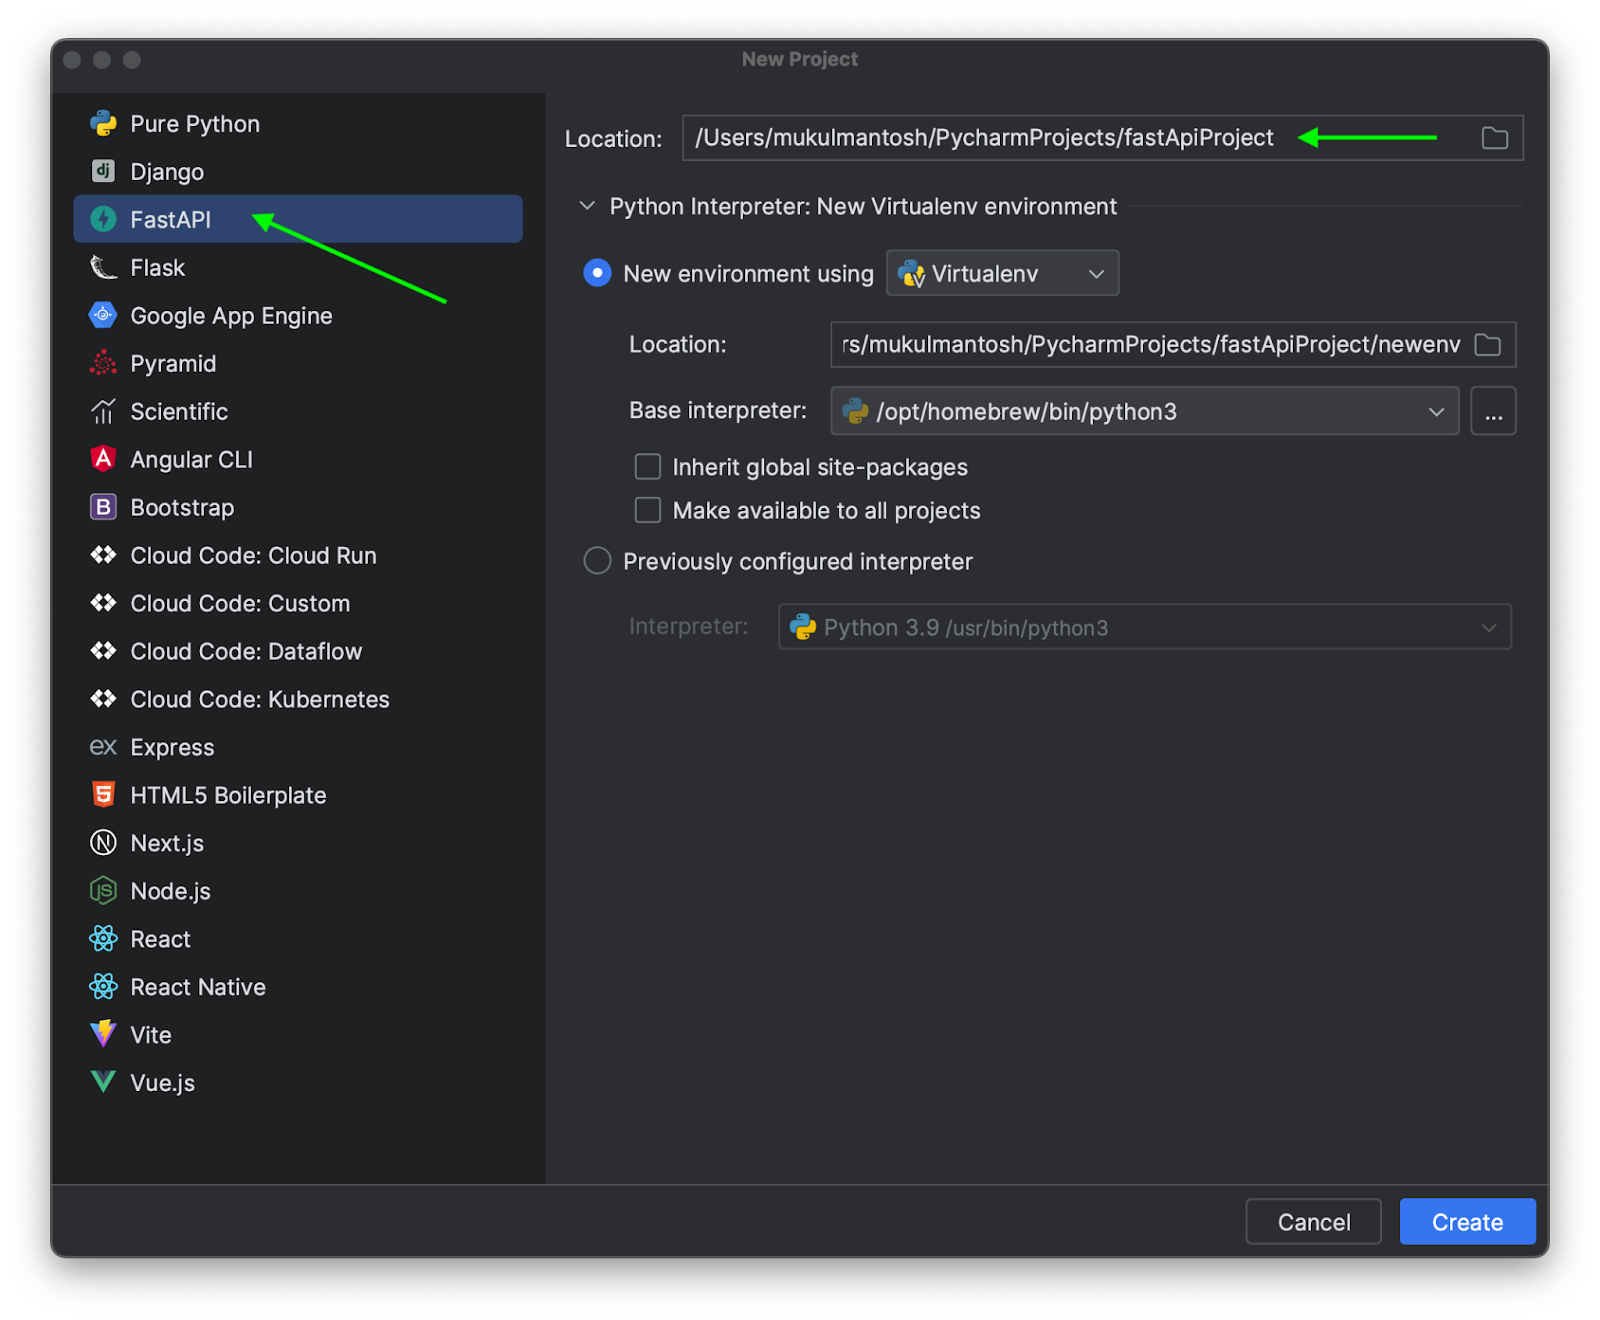Select Google App Engine text entry
Screen dimensions: 1600x1320
tap(231, 316)
